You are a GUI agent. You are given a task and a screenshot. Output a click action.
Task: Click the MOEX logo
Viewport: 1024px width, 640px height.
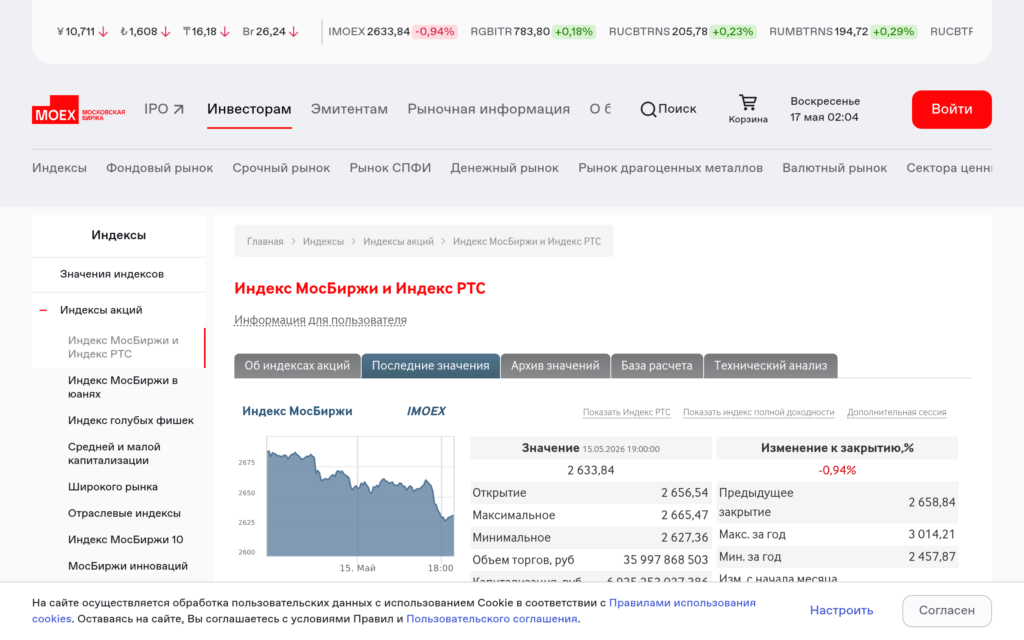(78, 110)
